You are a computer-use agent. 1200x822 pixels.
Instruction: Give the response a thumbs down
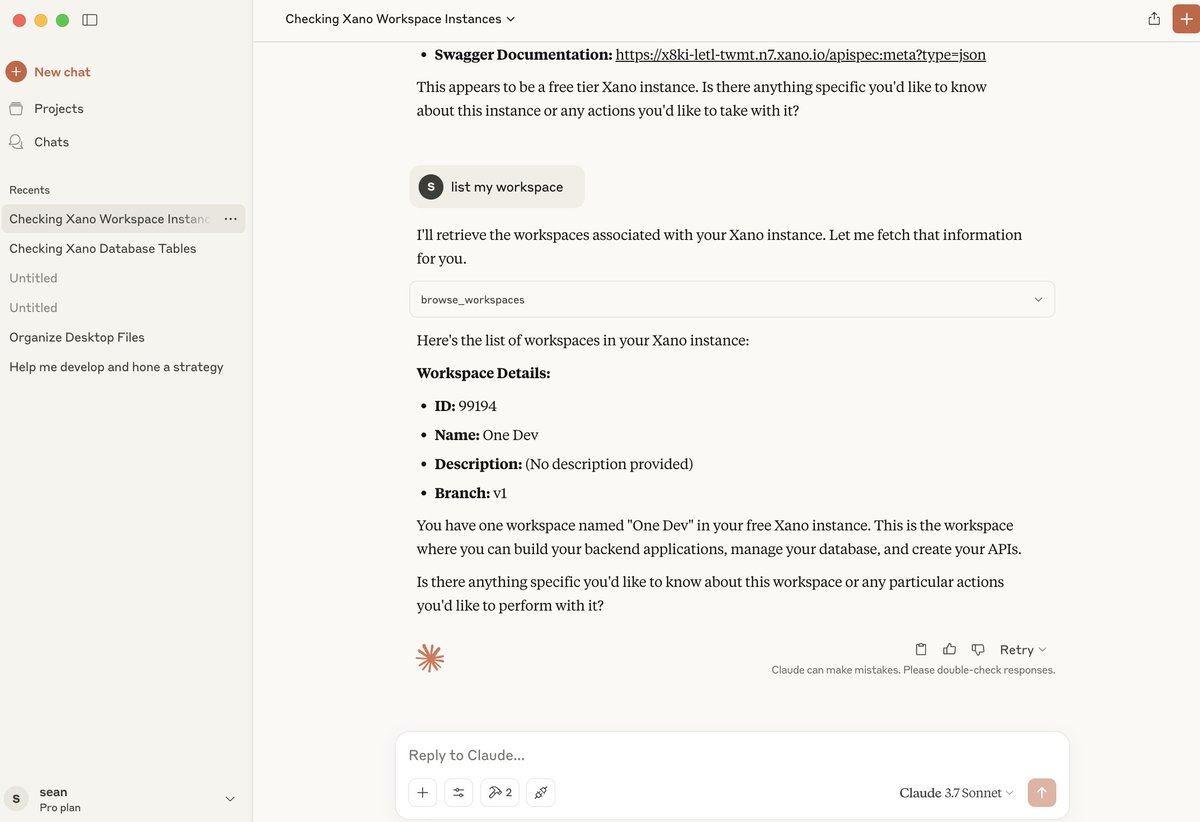978,649
